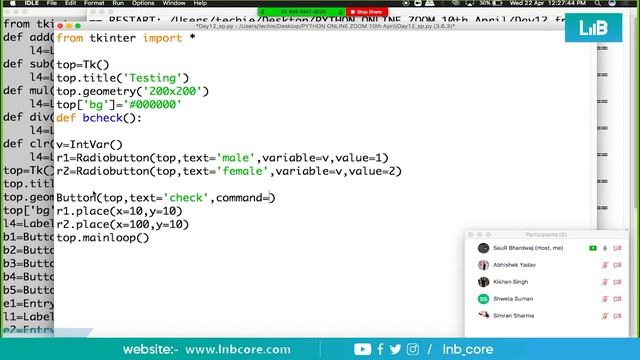Image resolution: width=640 pixels, height=360 pixels.
Task: Click the green Zoom meeting ID bar
Action: coord(302,12)
